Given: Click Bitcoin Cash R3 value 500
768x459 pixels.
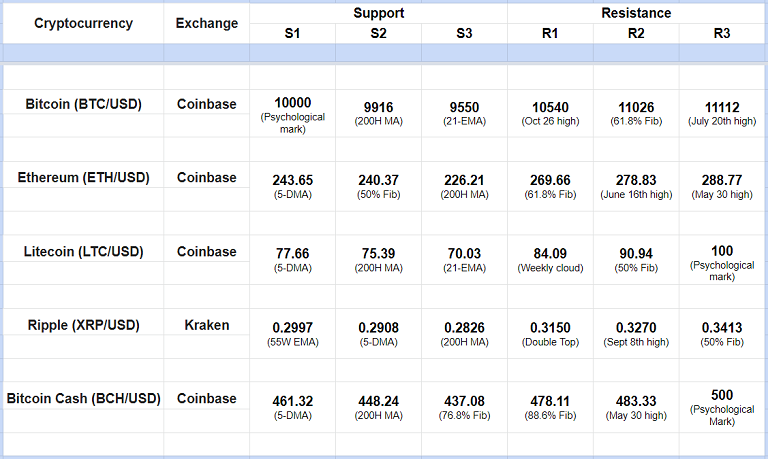Looking at the screenshot, I should 722,395.
